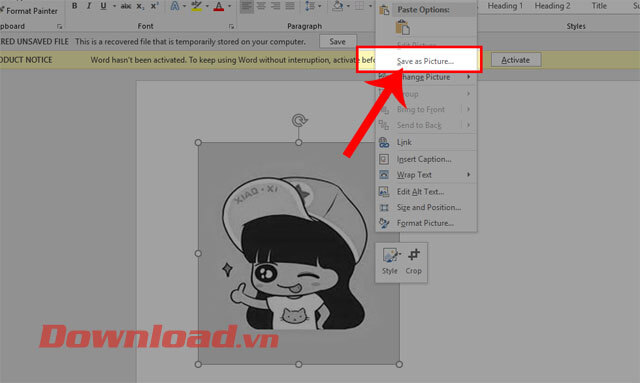Click the Insert Caption icon

[x=384, y=159]
